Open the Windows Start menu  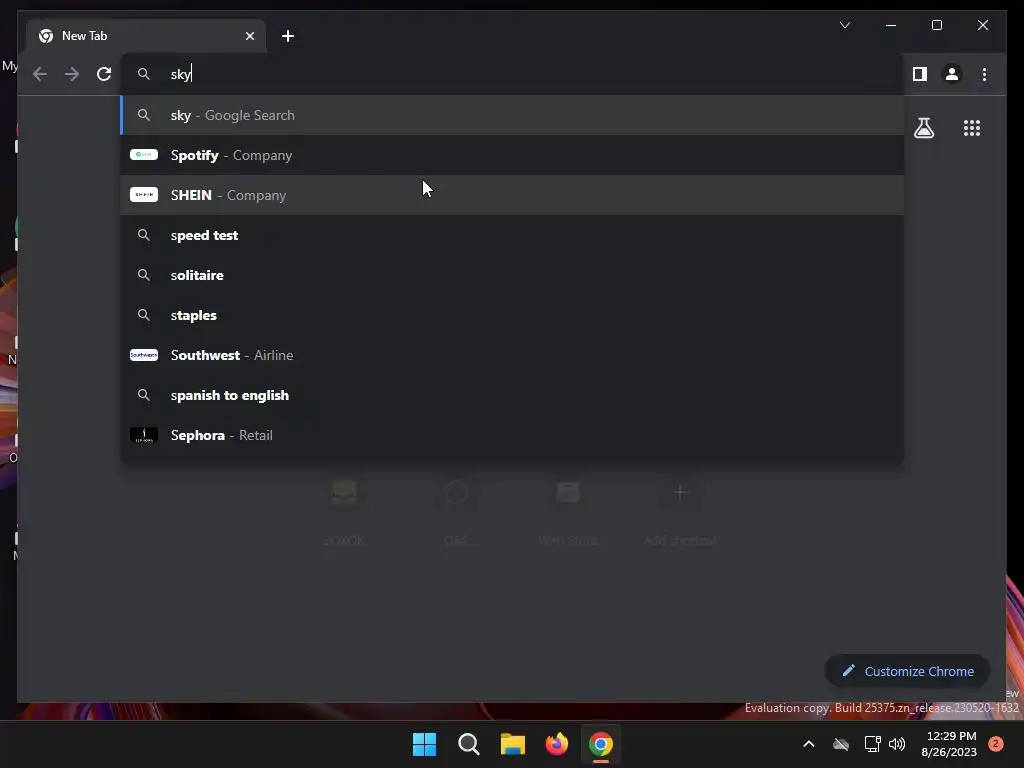[x=424, y=744]
